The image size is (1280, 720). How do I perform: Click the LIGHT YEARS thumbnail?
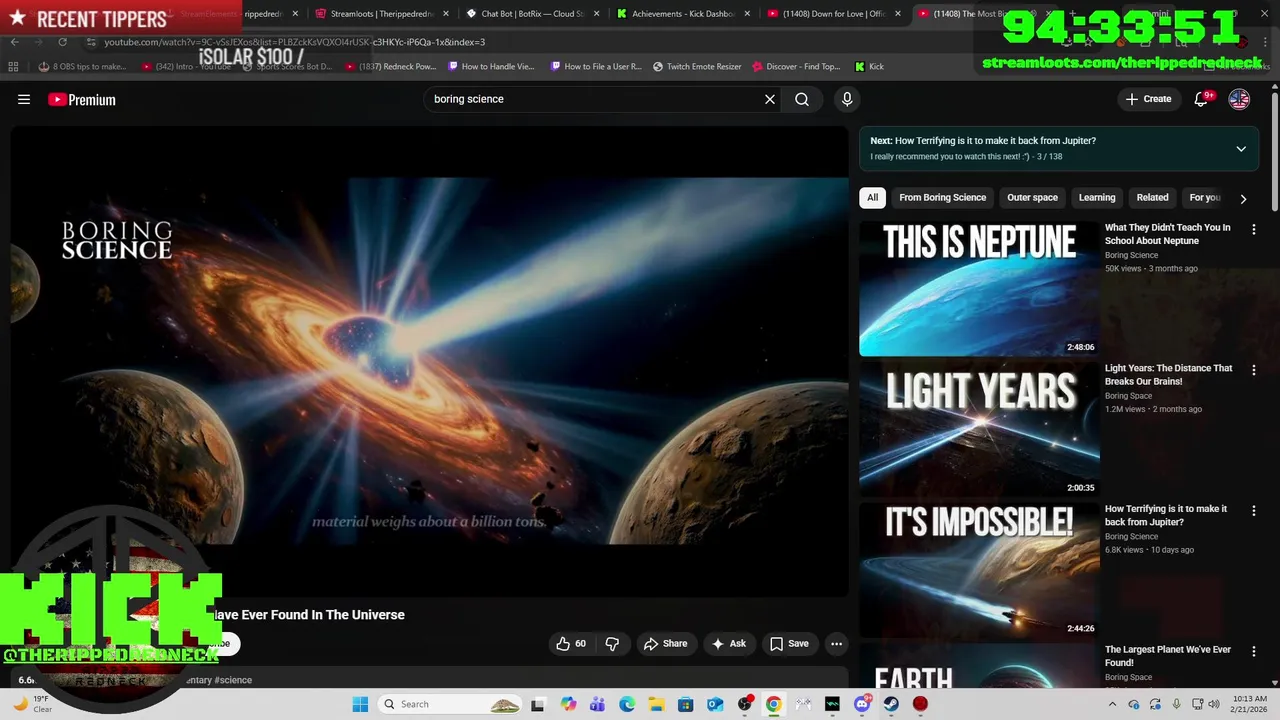(979, 429)
